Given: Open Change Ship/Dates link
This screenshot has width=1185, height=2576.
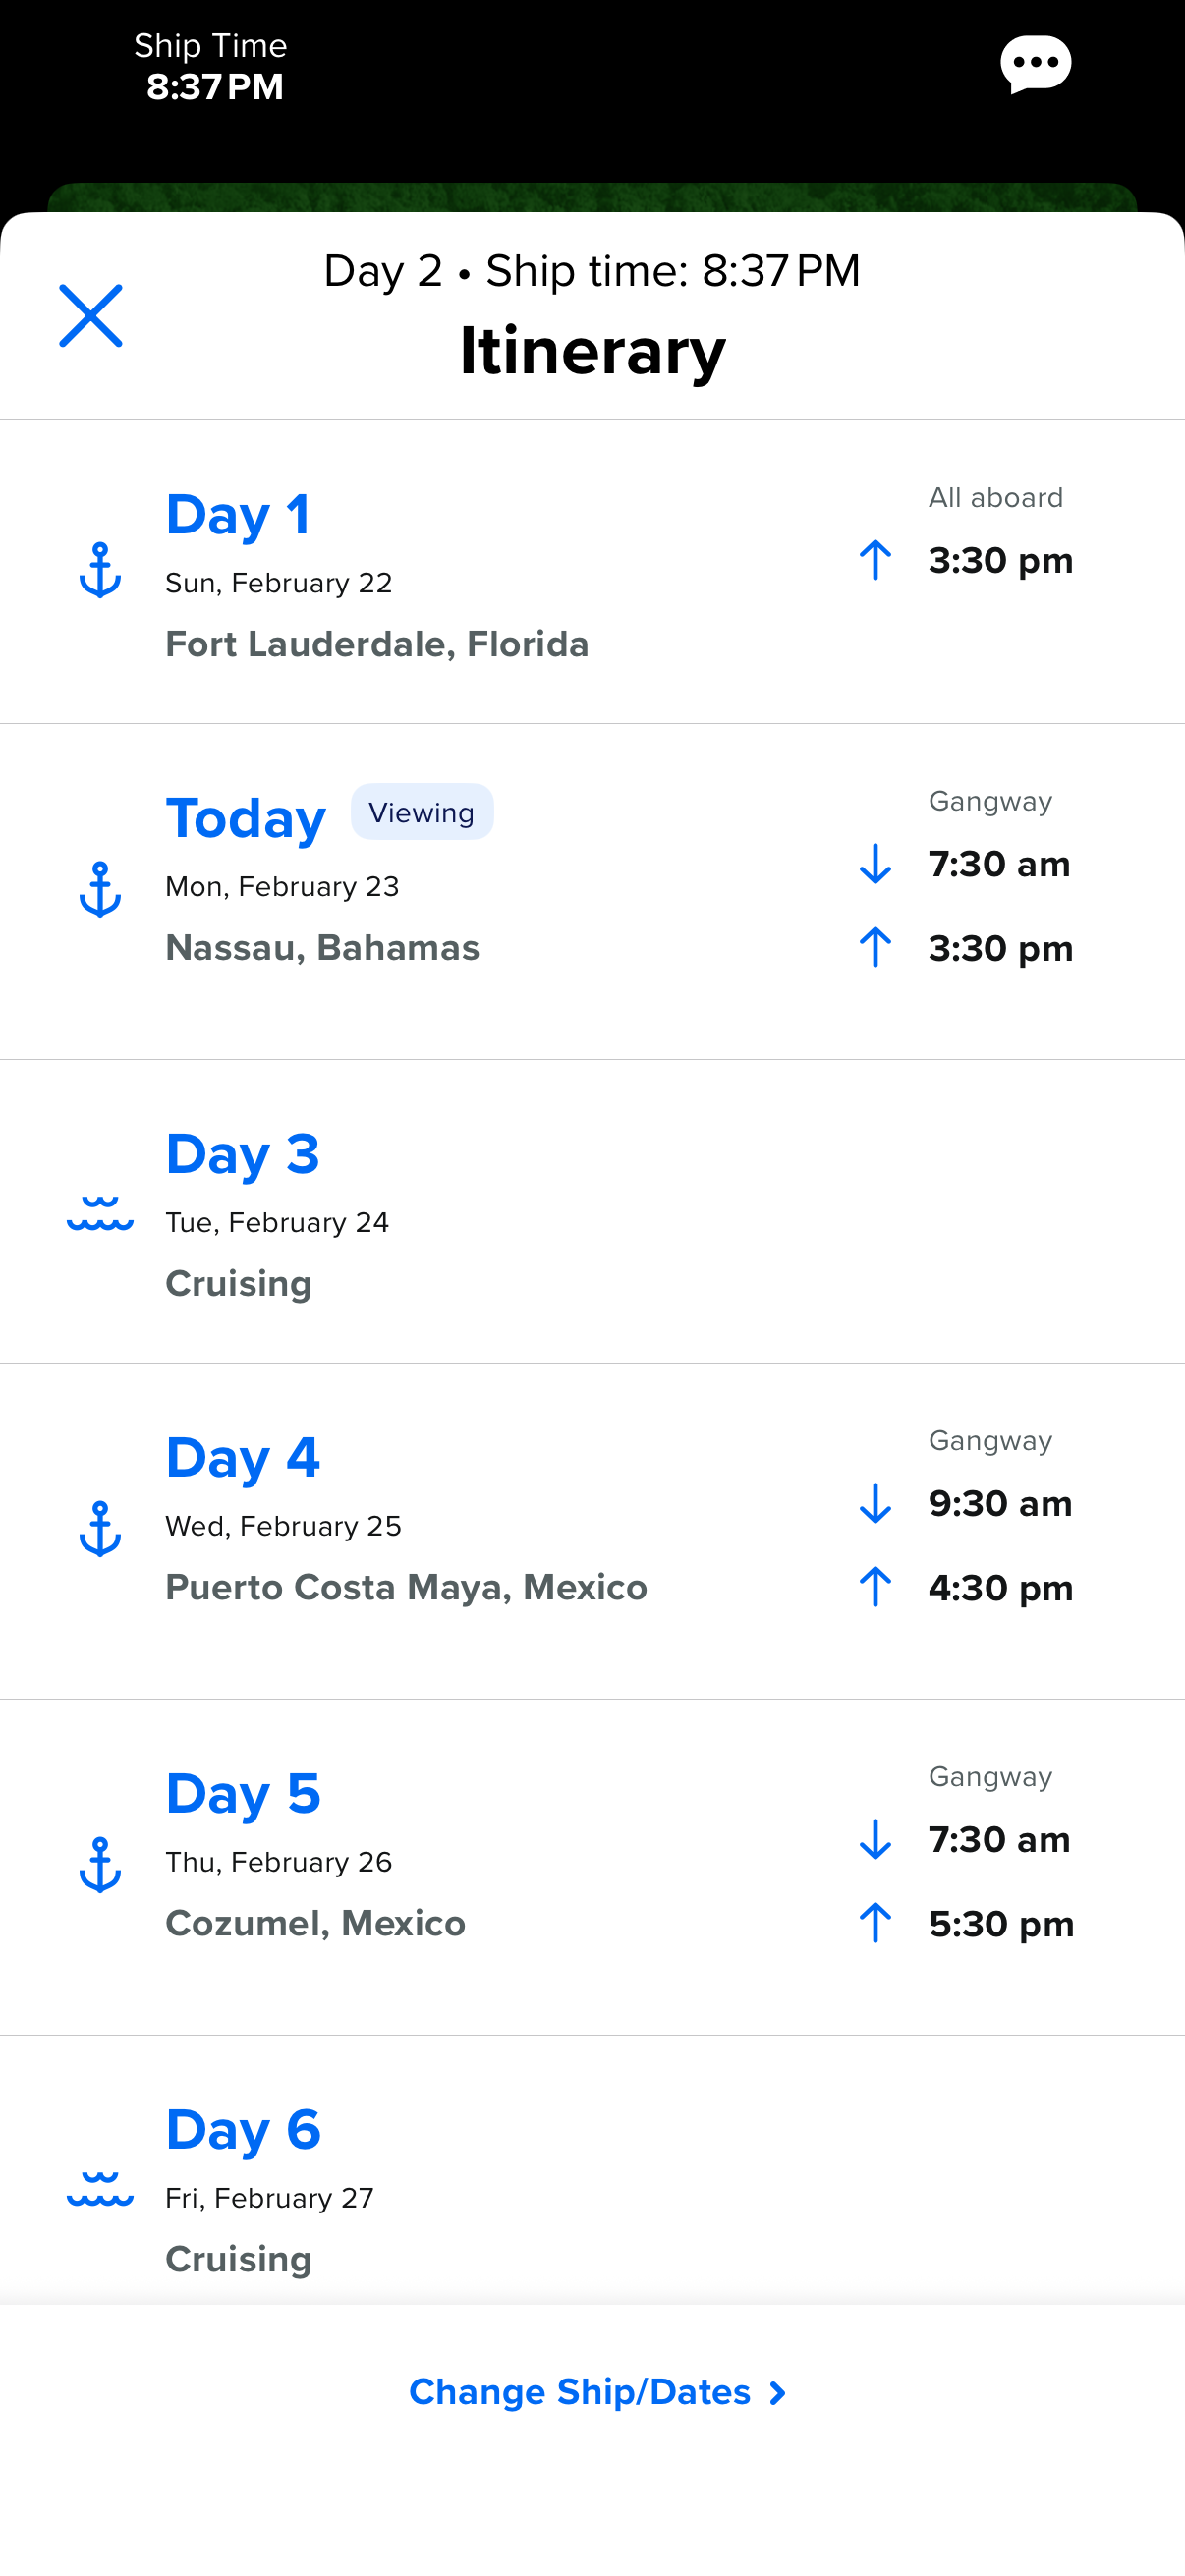Looking at the screenshot, I should (x=580, y=2392).
